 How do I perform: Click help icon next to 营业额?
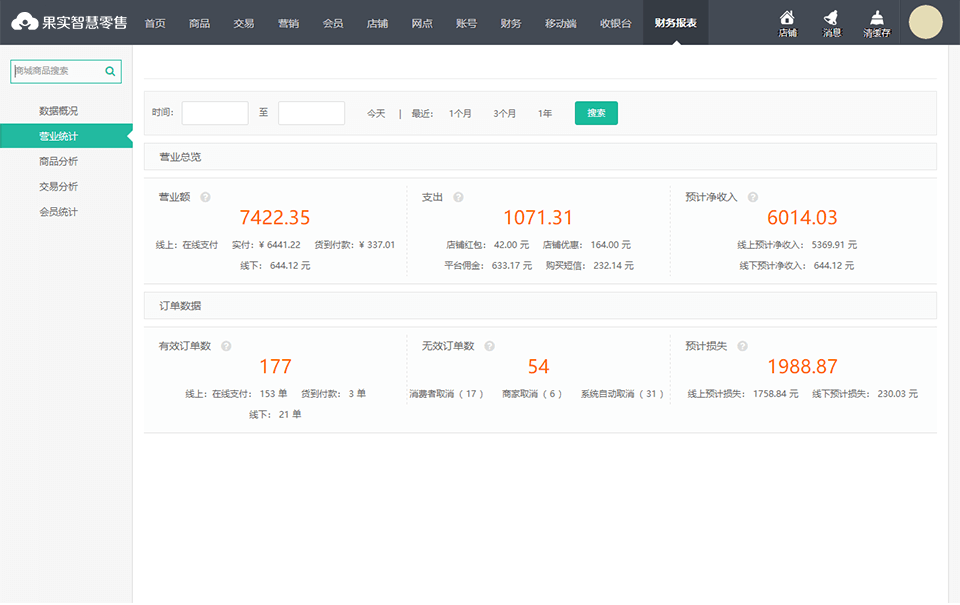(x=205, y=197)
